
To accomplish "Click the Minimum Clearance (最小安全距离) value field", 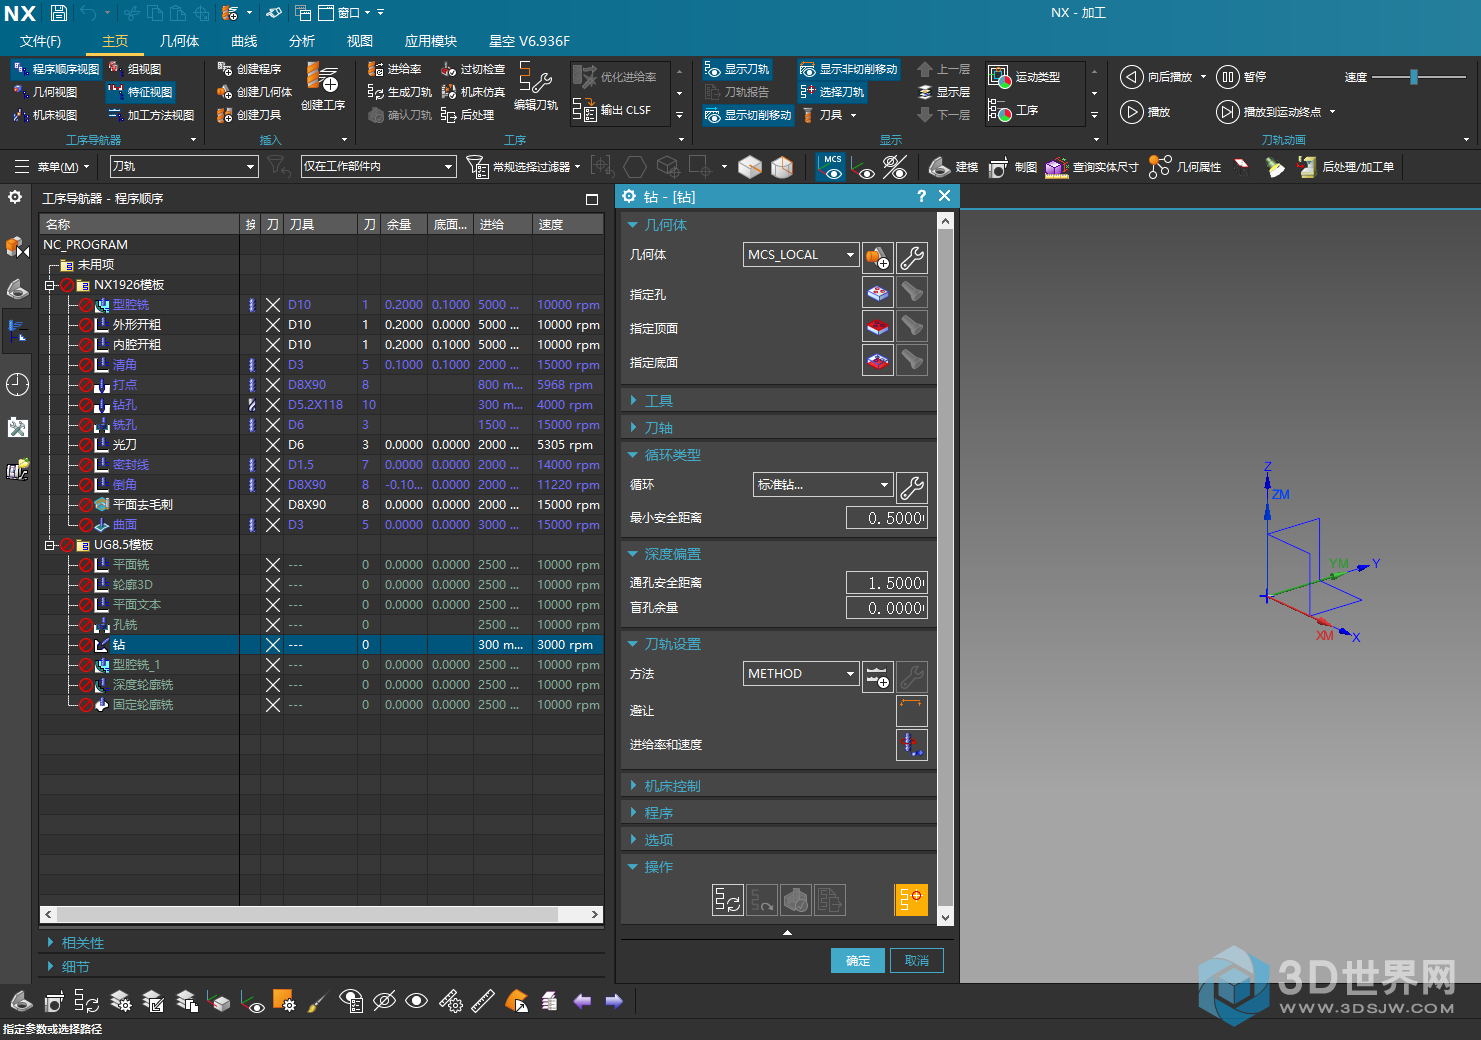I will [887, 518].
